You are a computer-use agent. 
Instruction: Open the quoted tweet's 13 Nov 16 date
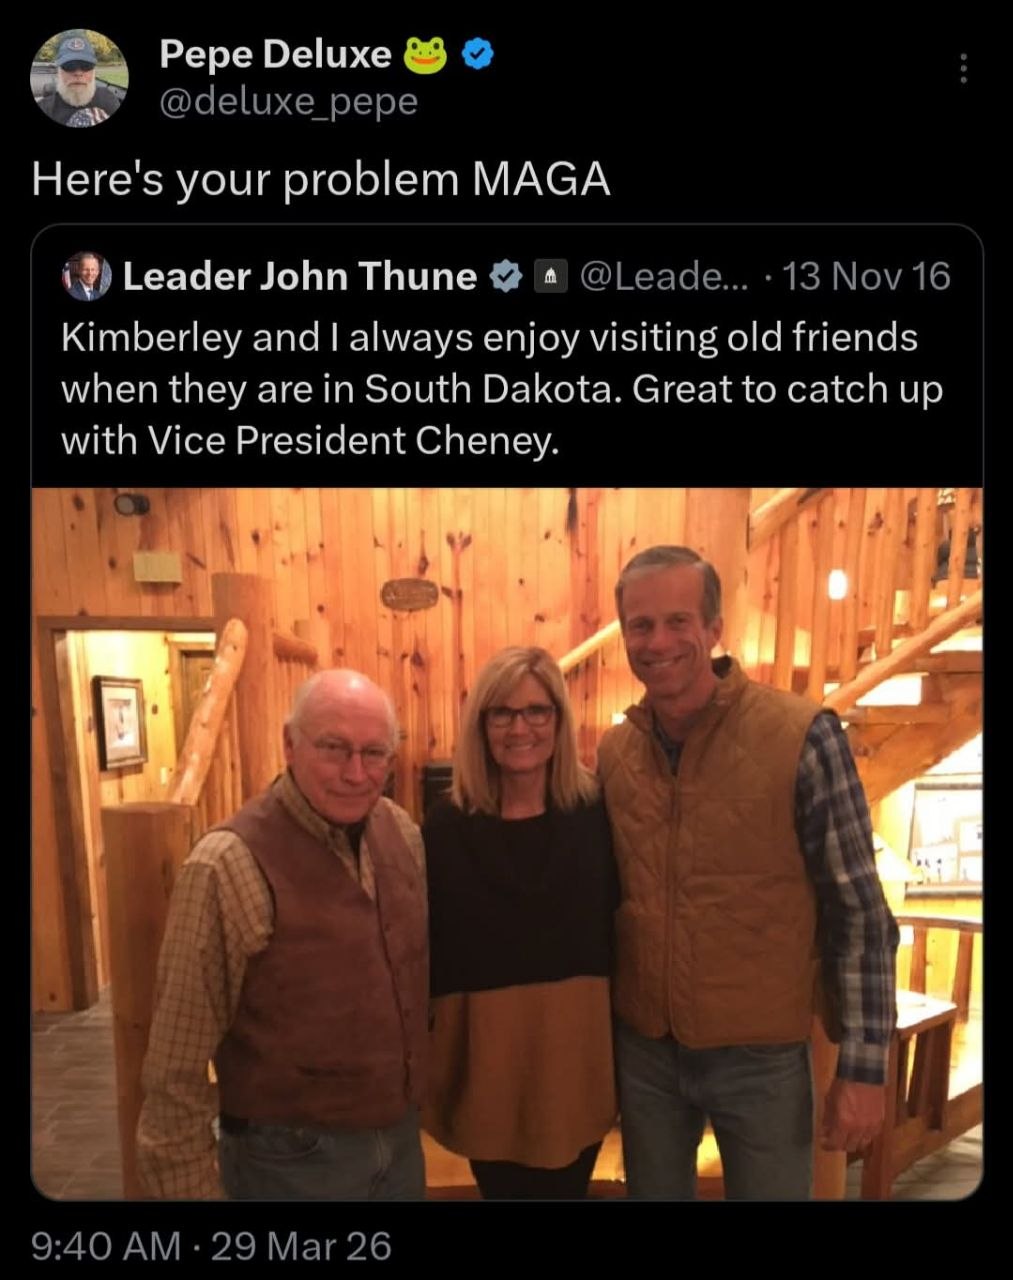[866, 276]
